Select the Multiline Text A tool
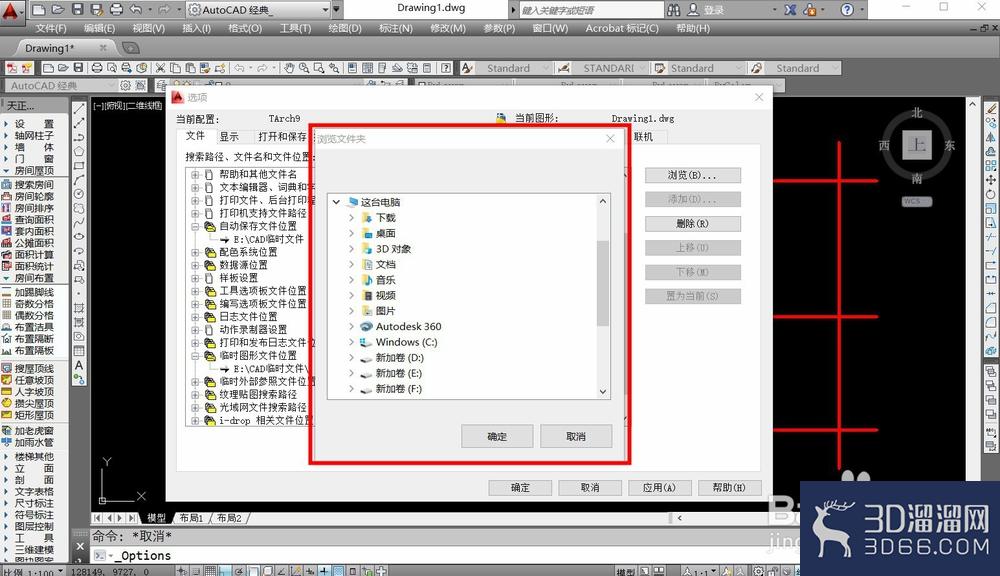This screenshot has width=1000, height=576. pyautogui.click(x=79, y=366)
